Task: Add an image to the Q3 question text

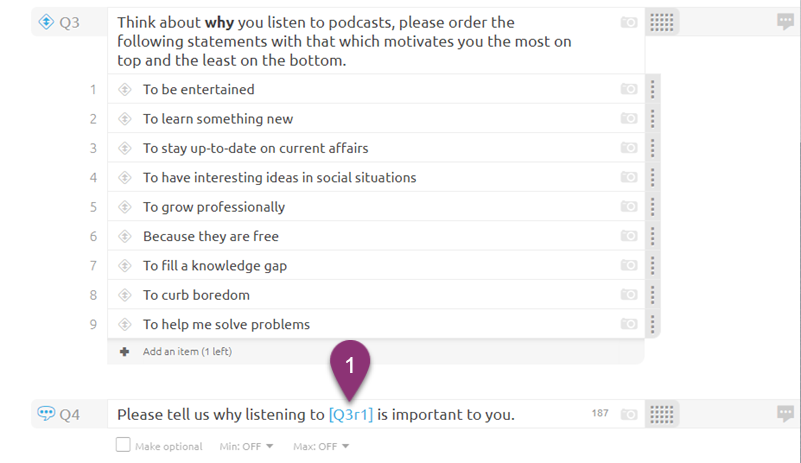Action: point(629,22)
